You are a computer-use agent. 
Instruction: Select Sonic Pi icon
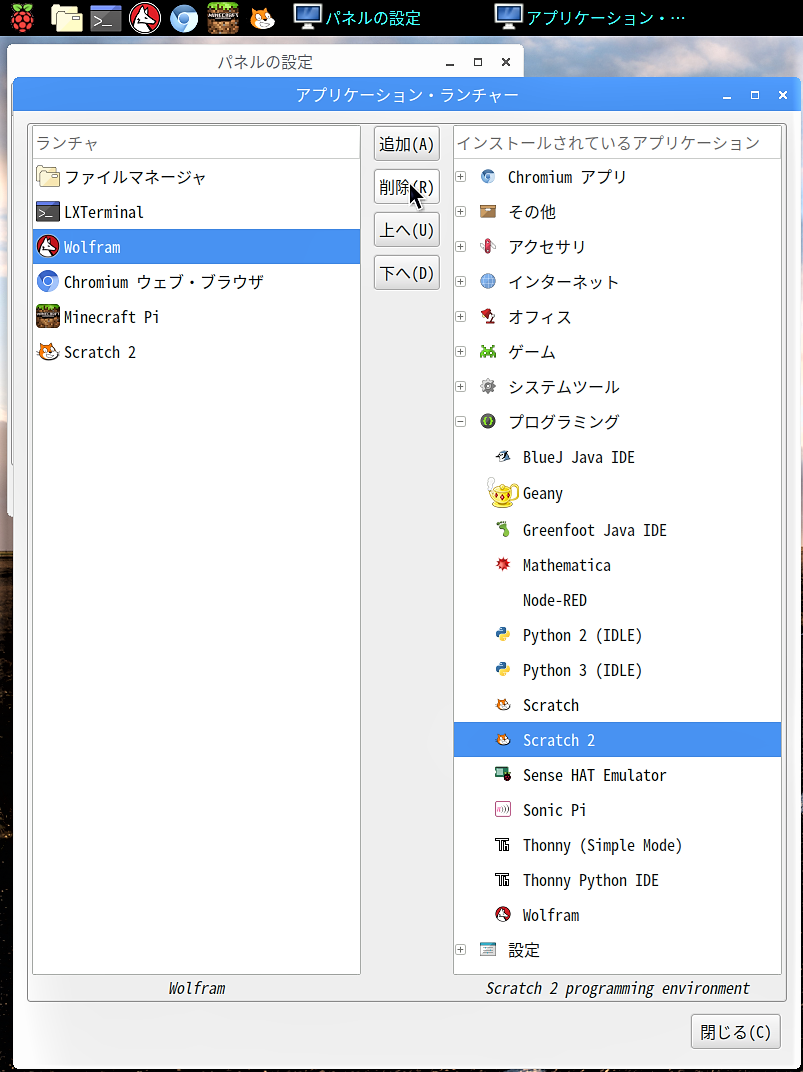(x=503, y=810)
